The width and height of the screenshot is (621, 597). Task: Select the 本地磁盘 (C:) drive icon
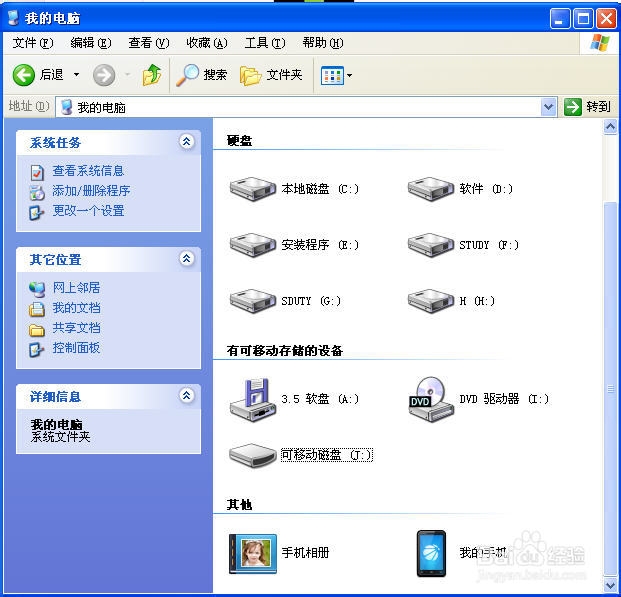tap(253, 189)
